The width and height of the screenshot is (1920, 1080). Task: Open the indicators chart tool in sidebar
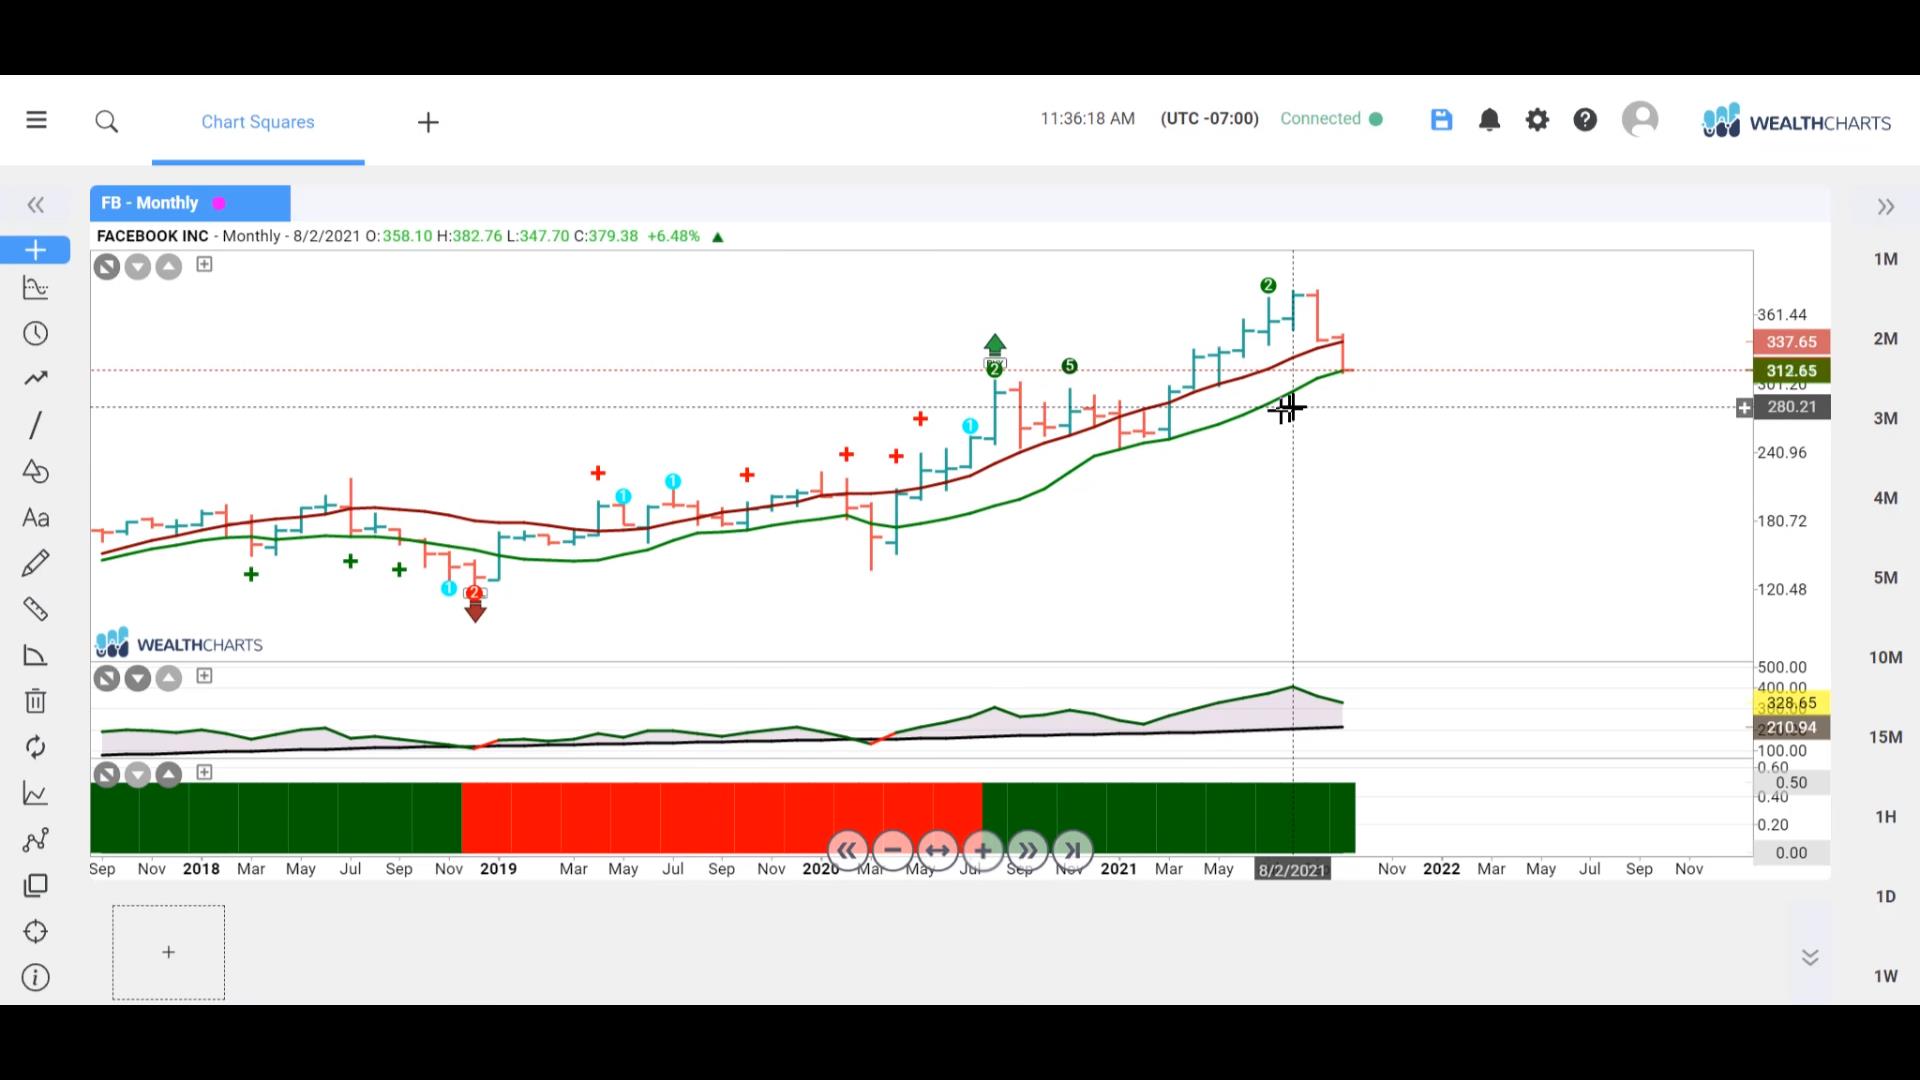tap(35, 288)
